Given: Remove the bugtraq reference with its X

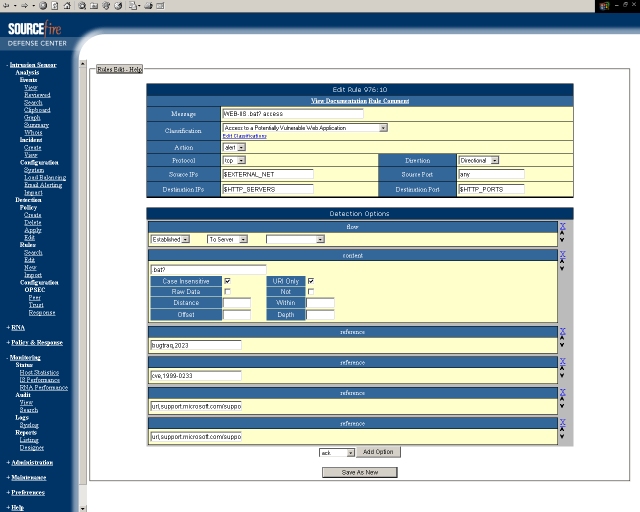Looking at the screenshot, I should [562, 331].
